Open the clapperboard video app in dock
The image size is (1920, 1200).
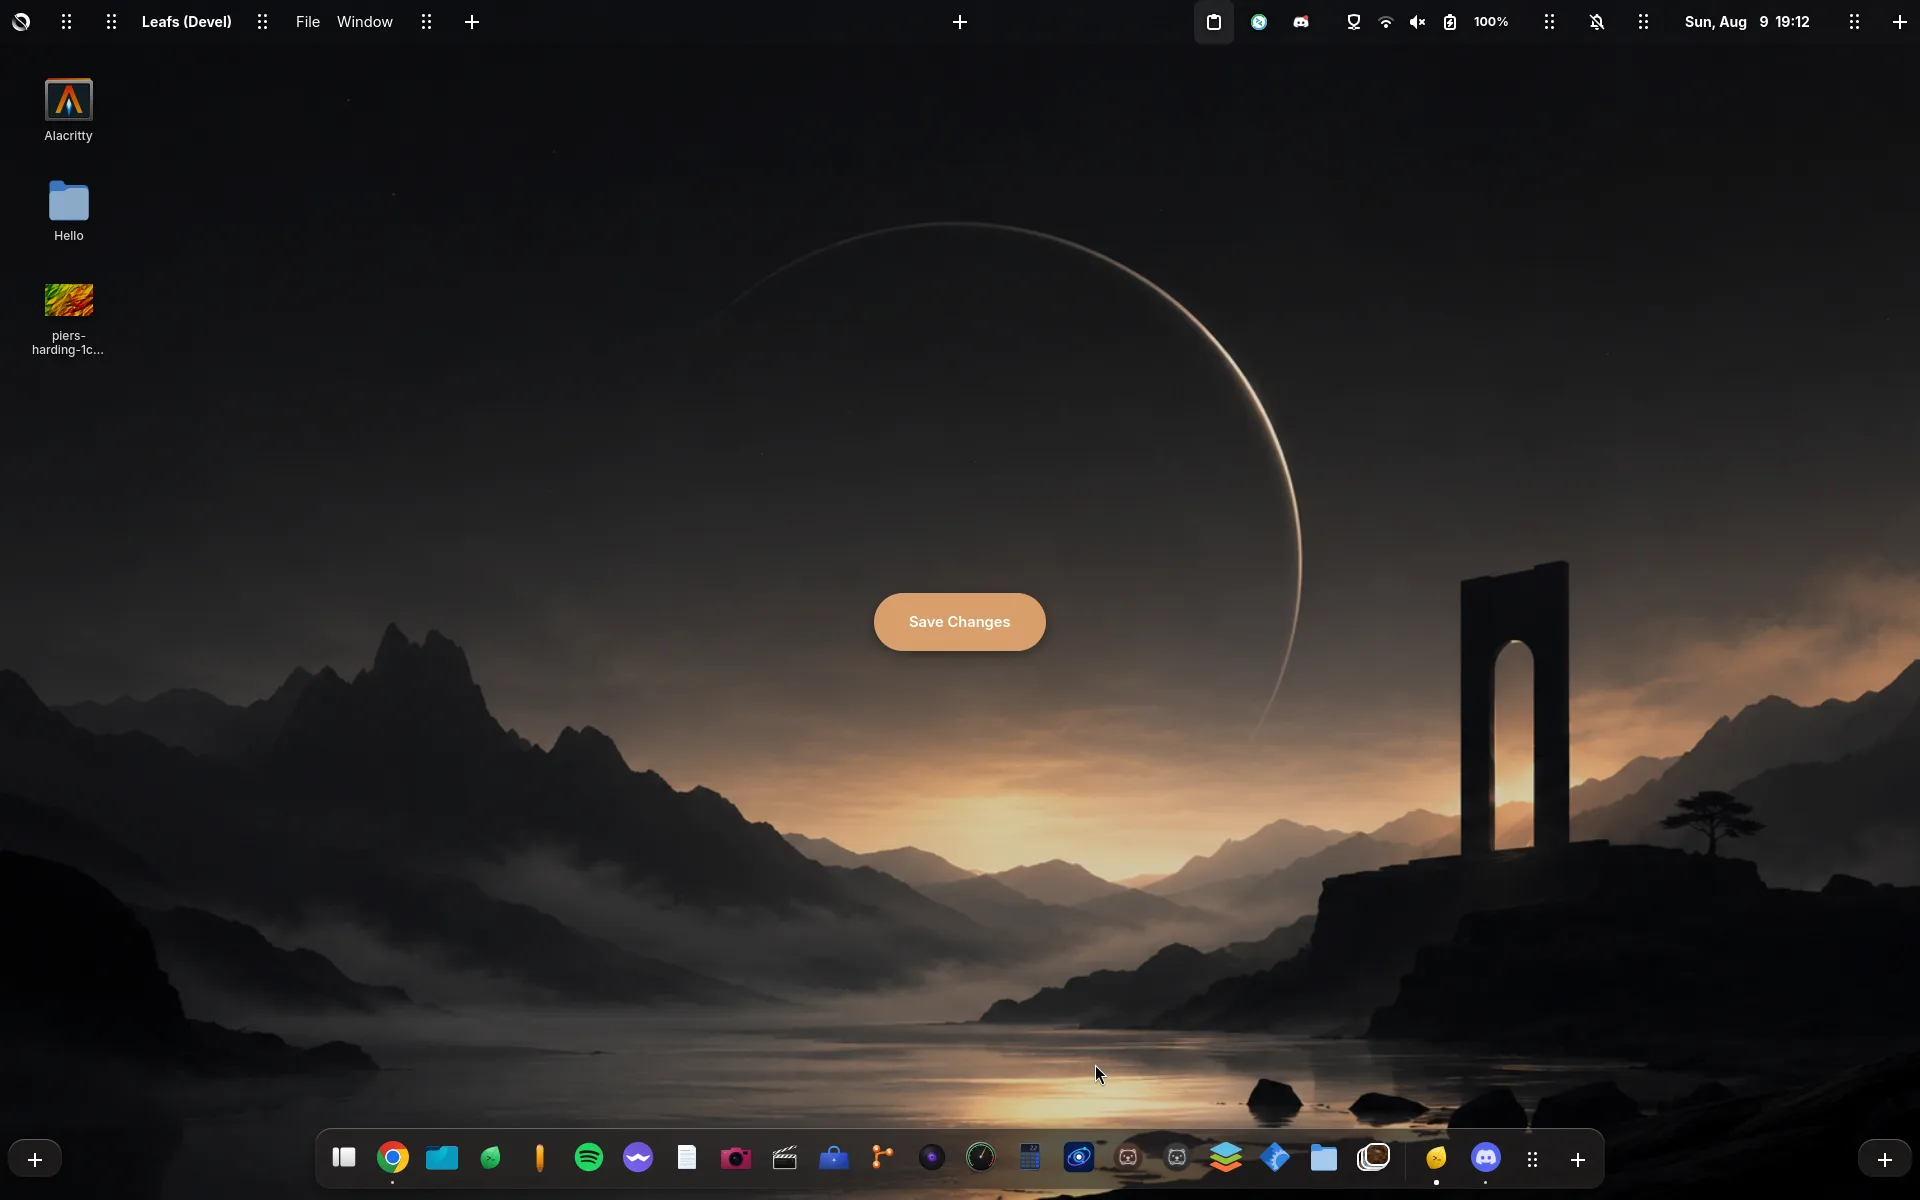[785, 1158]
